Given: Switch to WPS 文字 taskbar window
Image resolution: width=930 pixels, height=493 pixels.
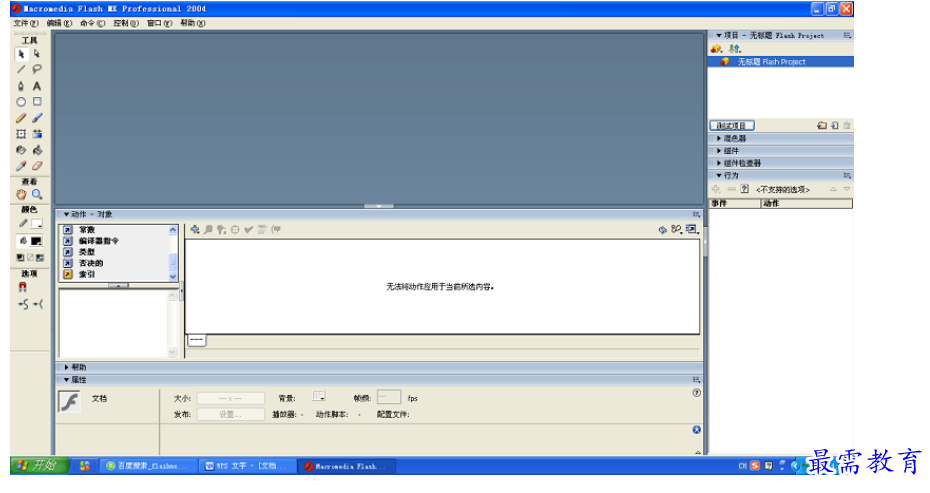Looking at the screenshot, I should pos(247,466).
